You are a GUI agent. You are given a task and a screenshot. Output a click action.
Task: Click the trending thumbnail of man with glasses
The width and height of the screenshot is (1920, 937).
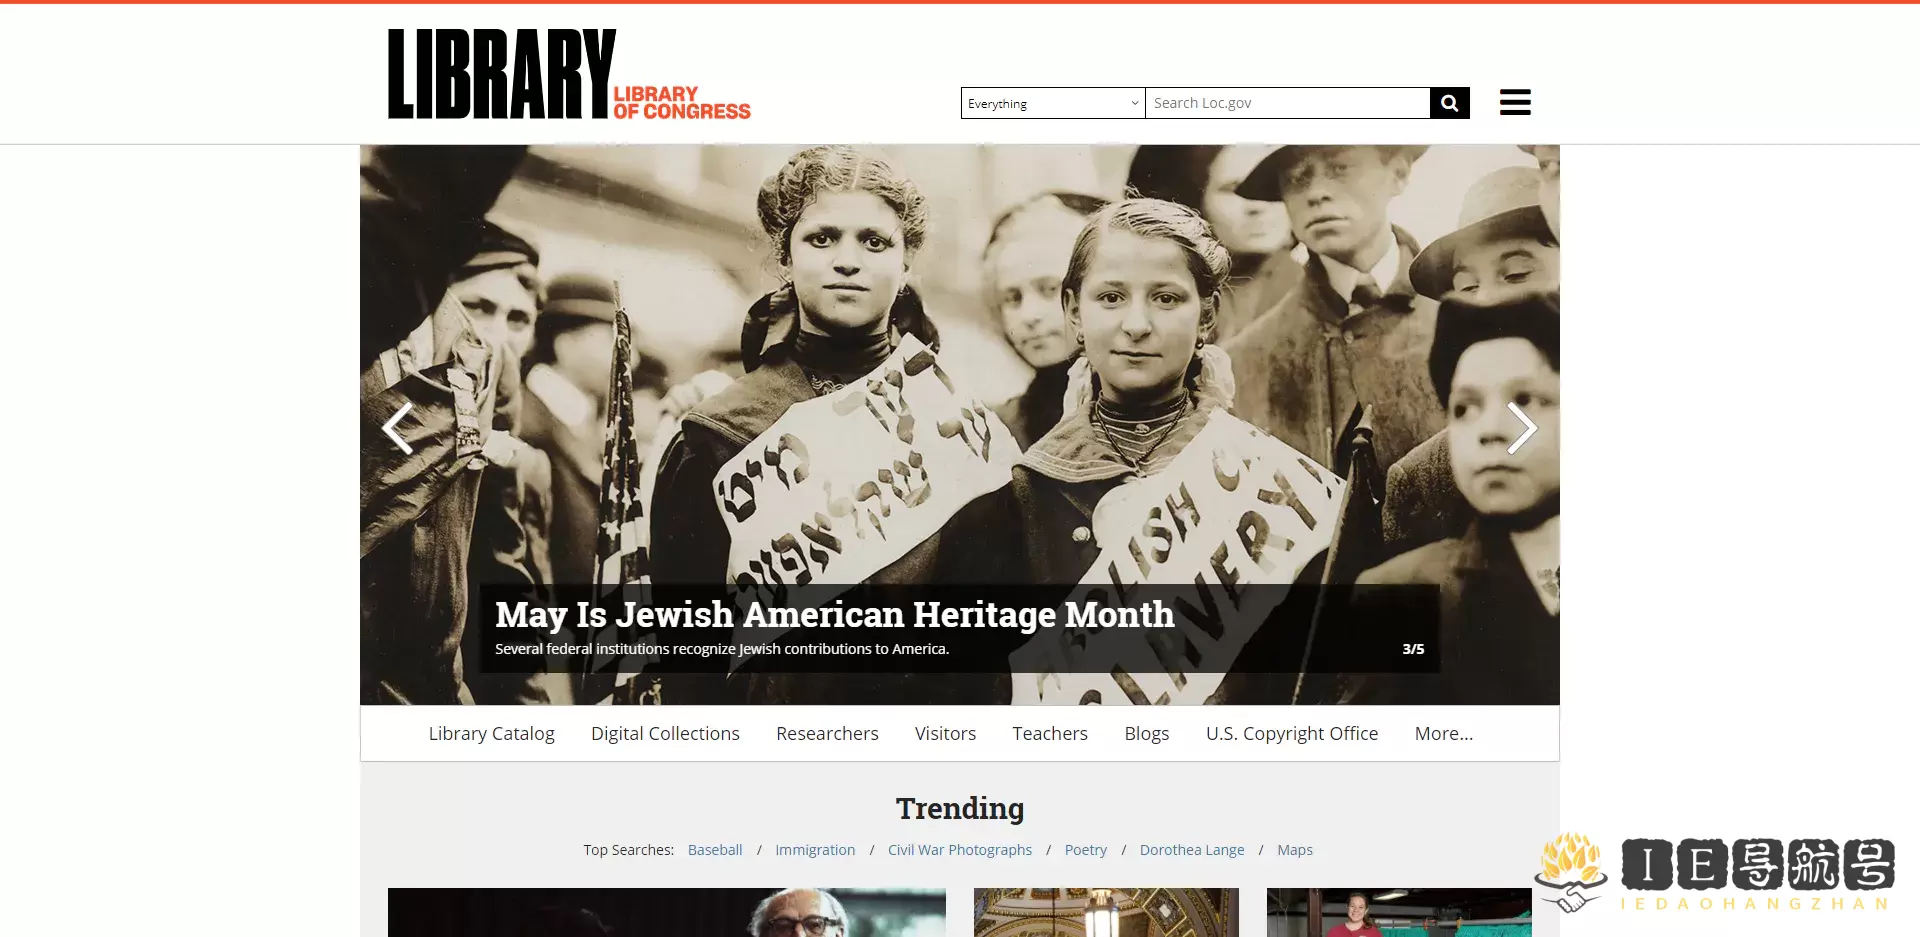coord(667,912)
